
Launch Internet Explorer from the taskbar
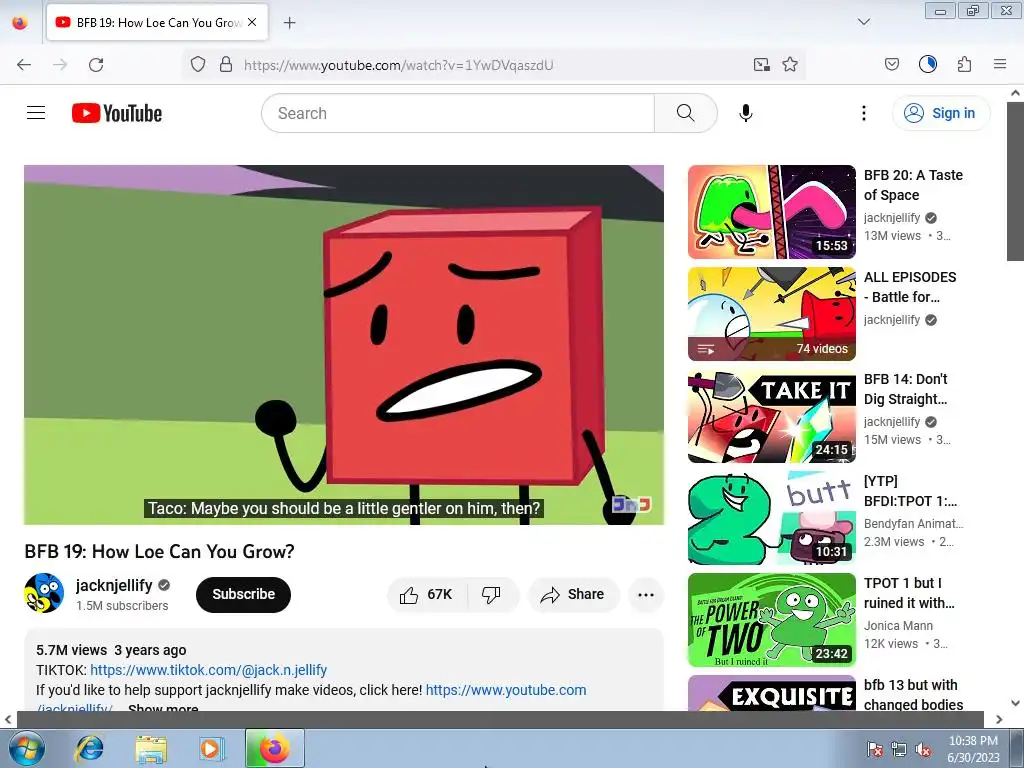pos(89,748)
